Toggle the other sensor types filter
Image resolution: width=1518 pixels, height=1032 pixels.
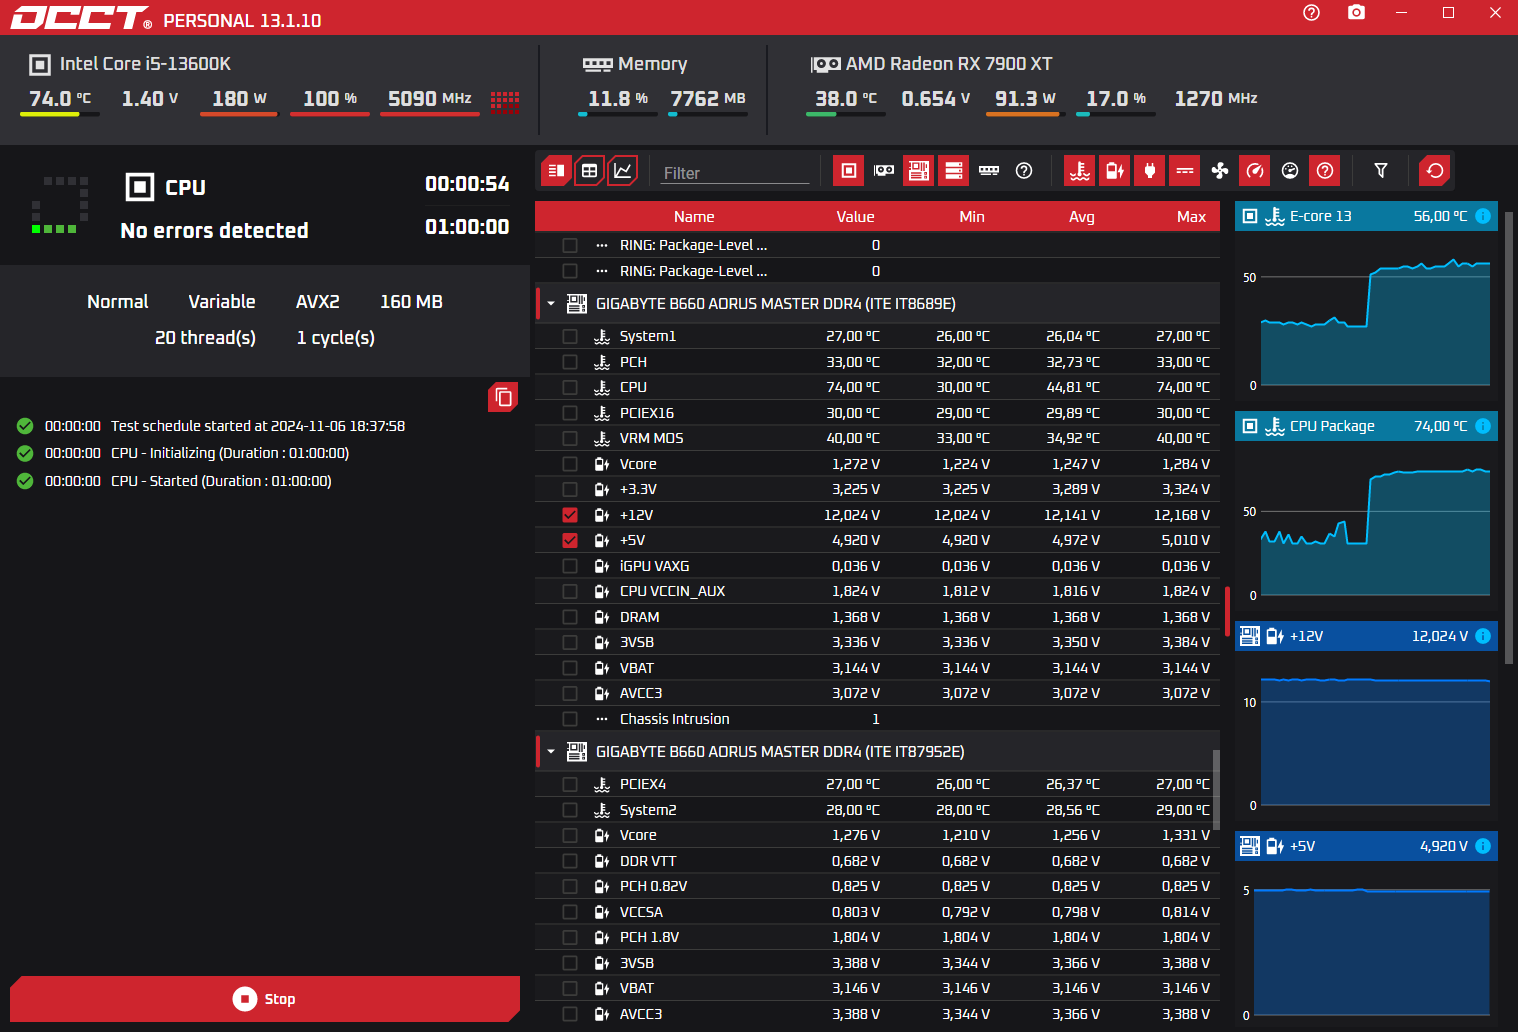pyautogui.click(x=1325, y=171)
